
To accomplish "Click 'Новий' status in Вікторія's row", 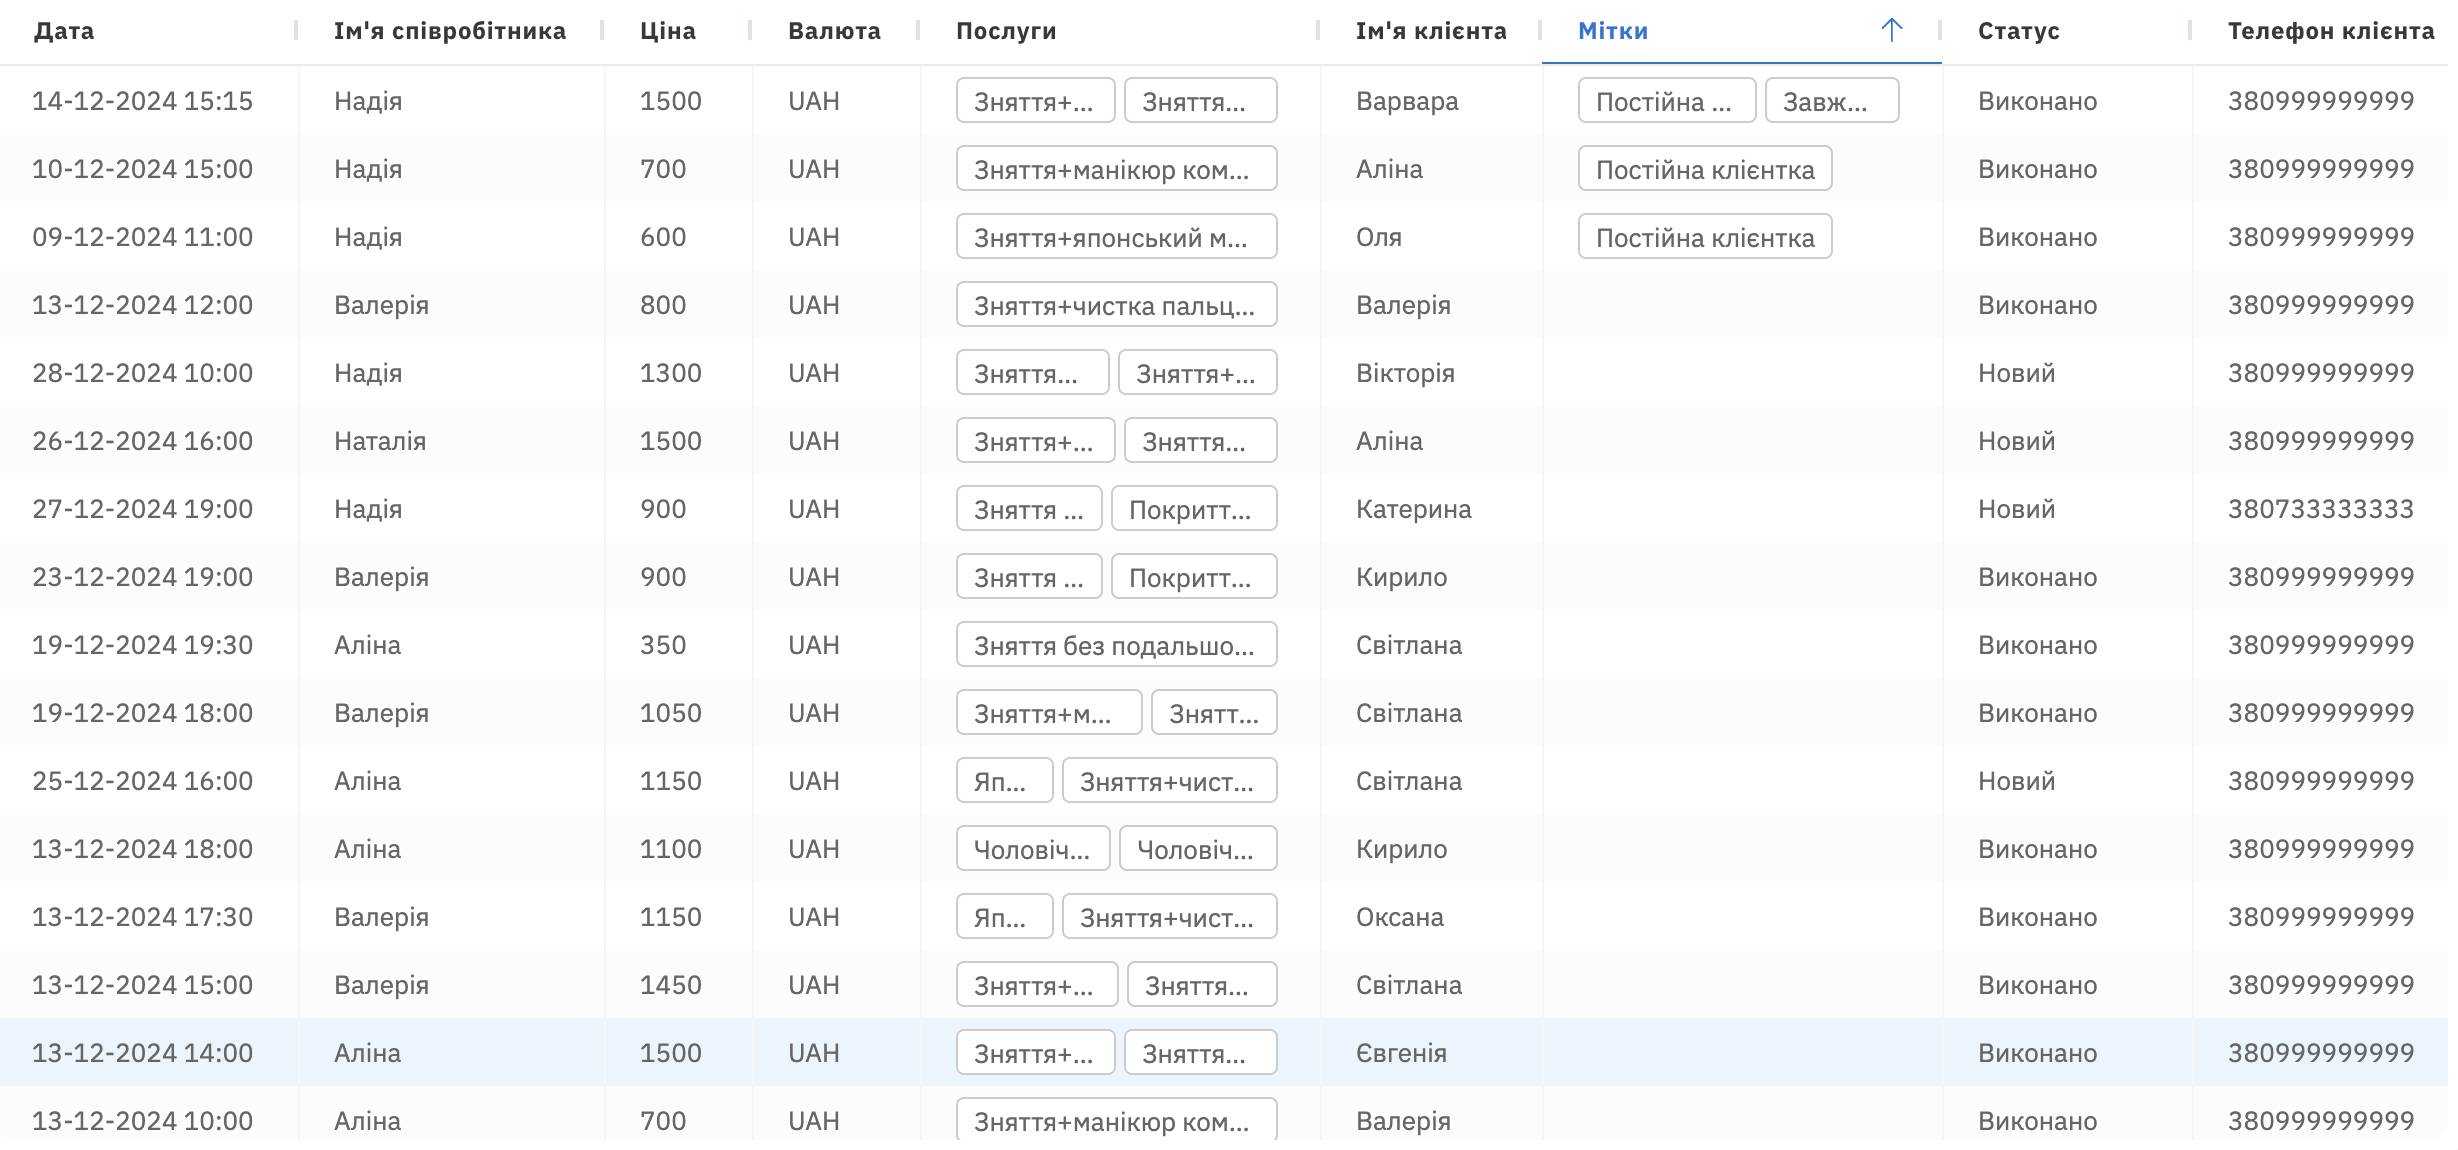I will [2016, 373].
